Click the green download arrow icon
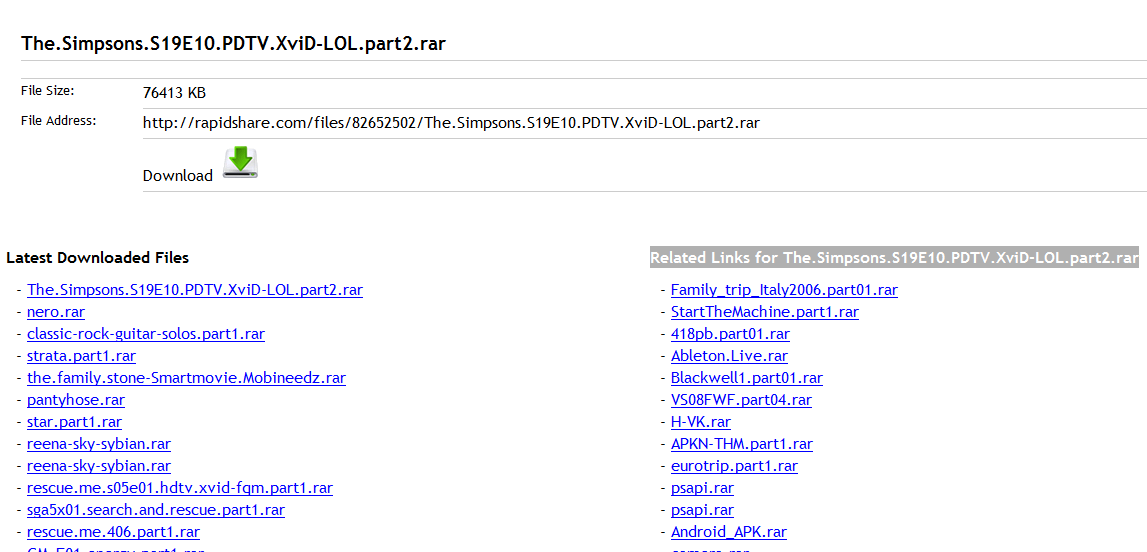This screenshot has height=552, width=1147. (x=240, y=162)
